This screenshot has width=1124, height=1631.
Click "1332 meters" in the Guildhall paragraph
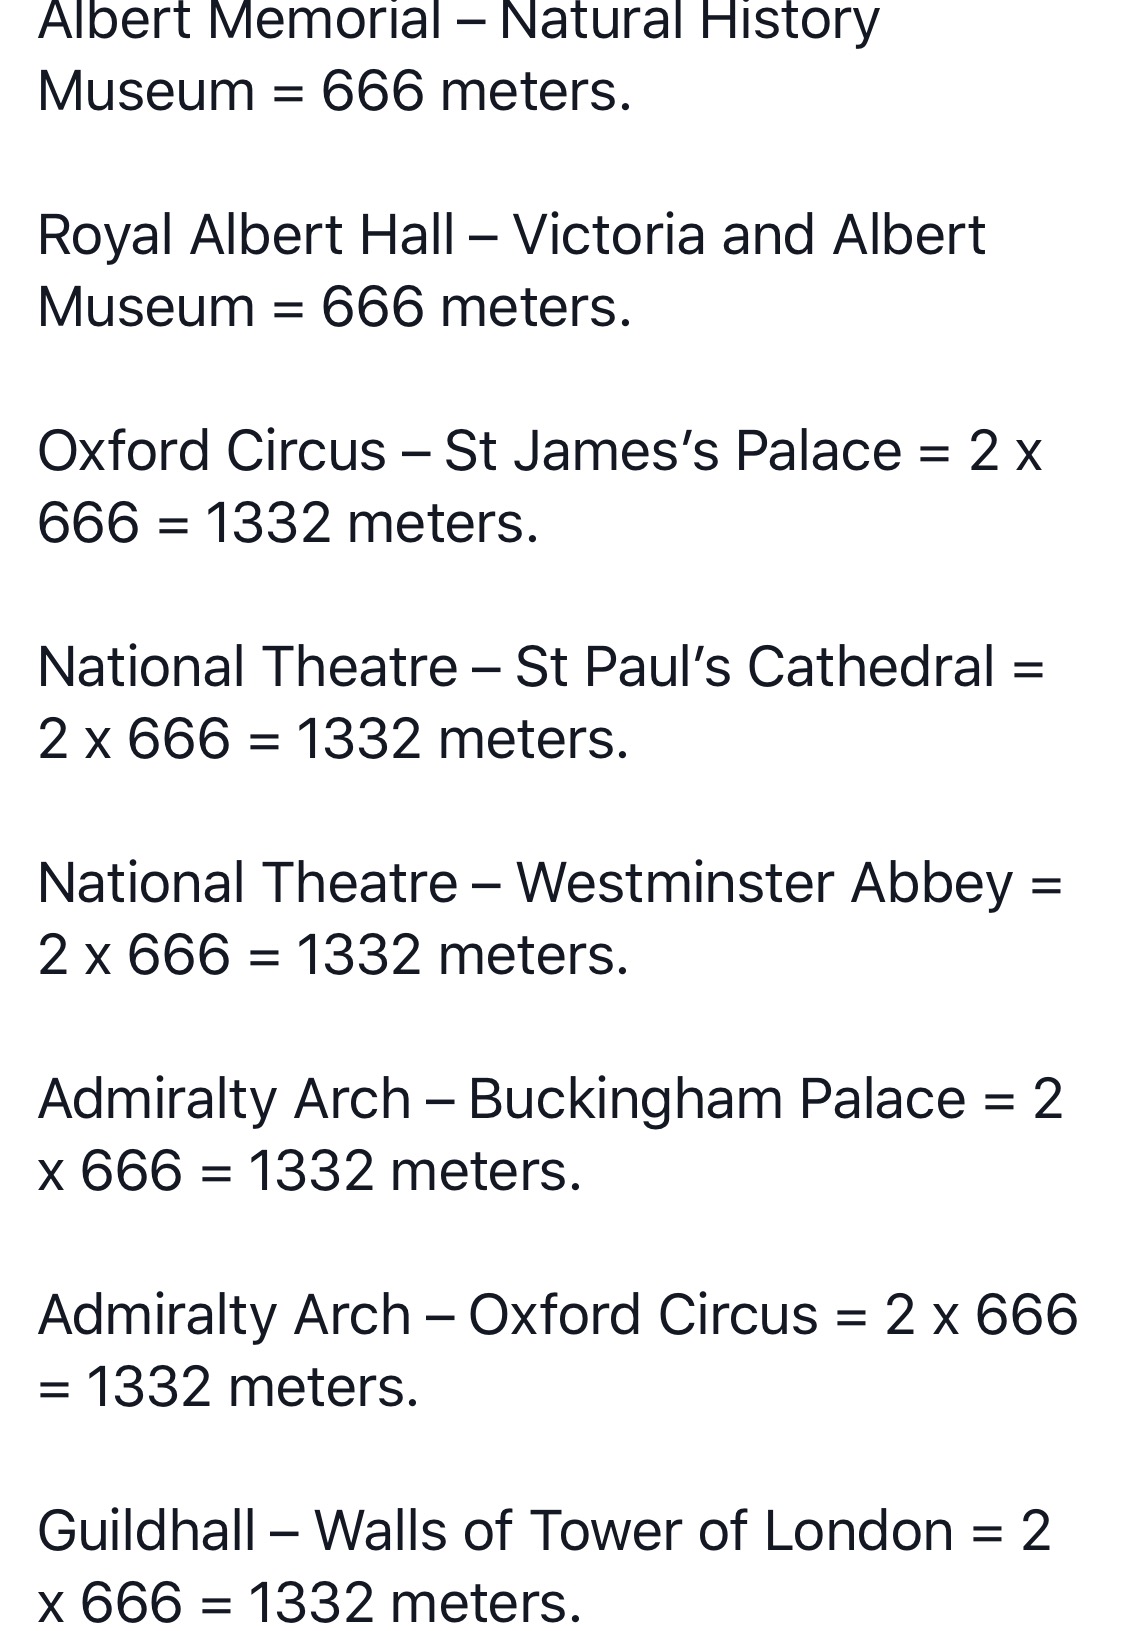pyautogui.click(x=413, y=1603)
